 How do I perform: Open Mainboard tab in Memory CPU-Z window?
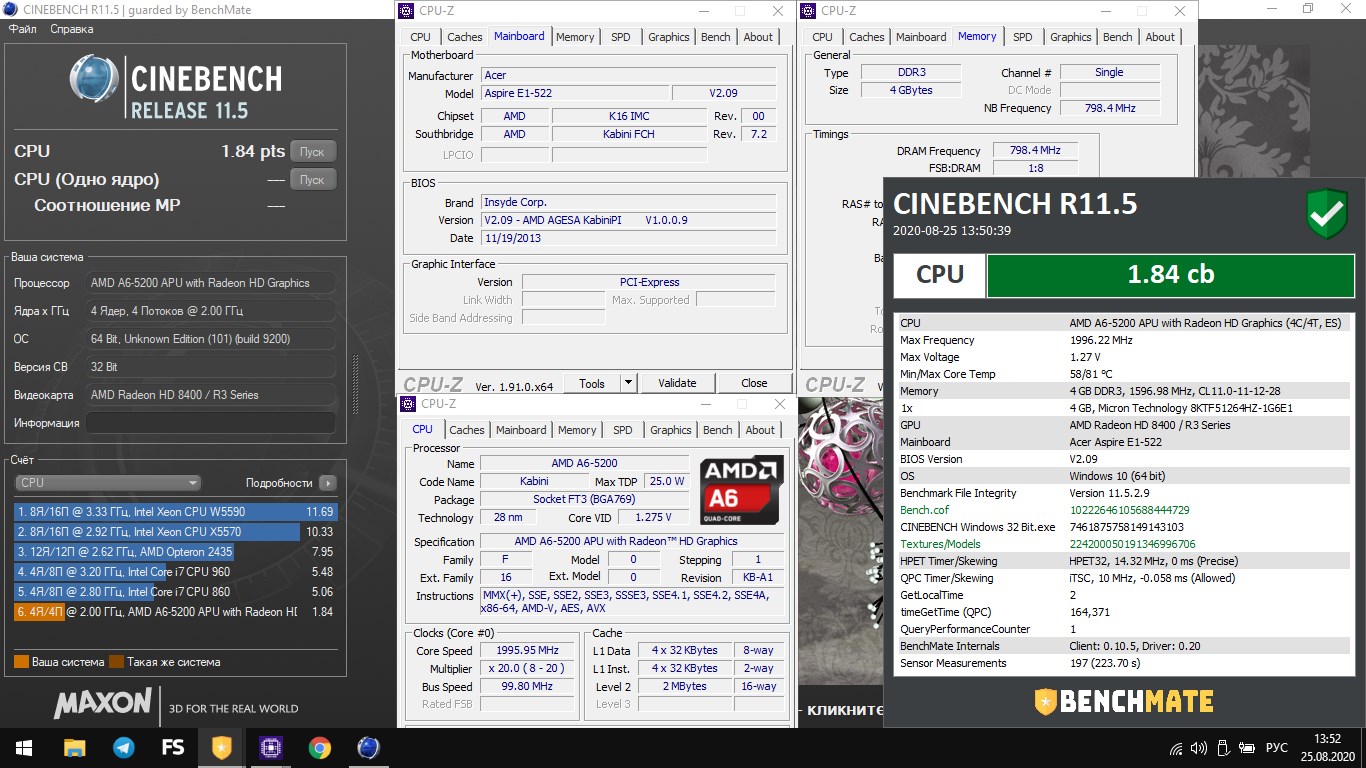coord(921,37)
